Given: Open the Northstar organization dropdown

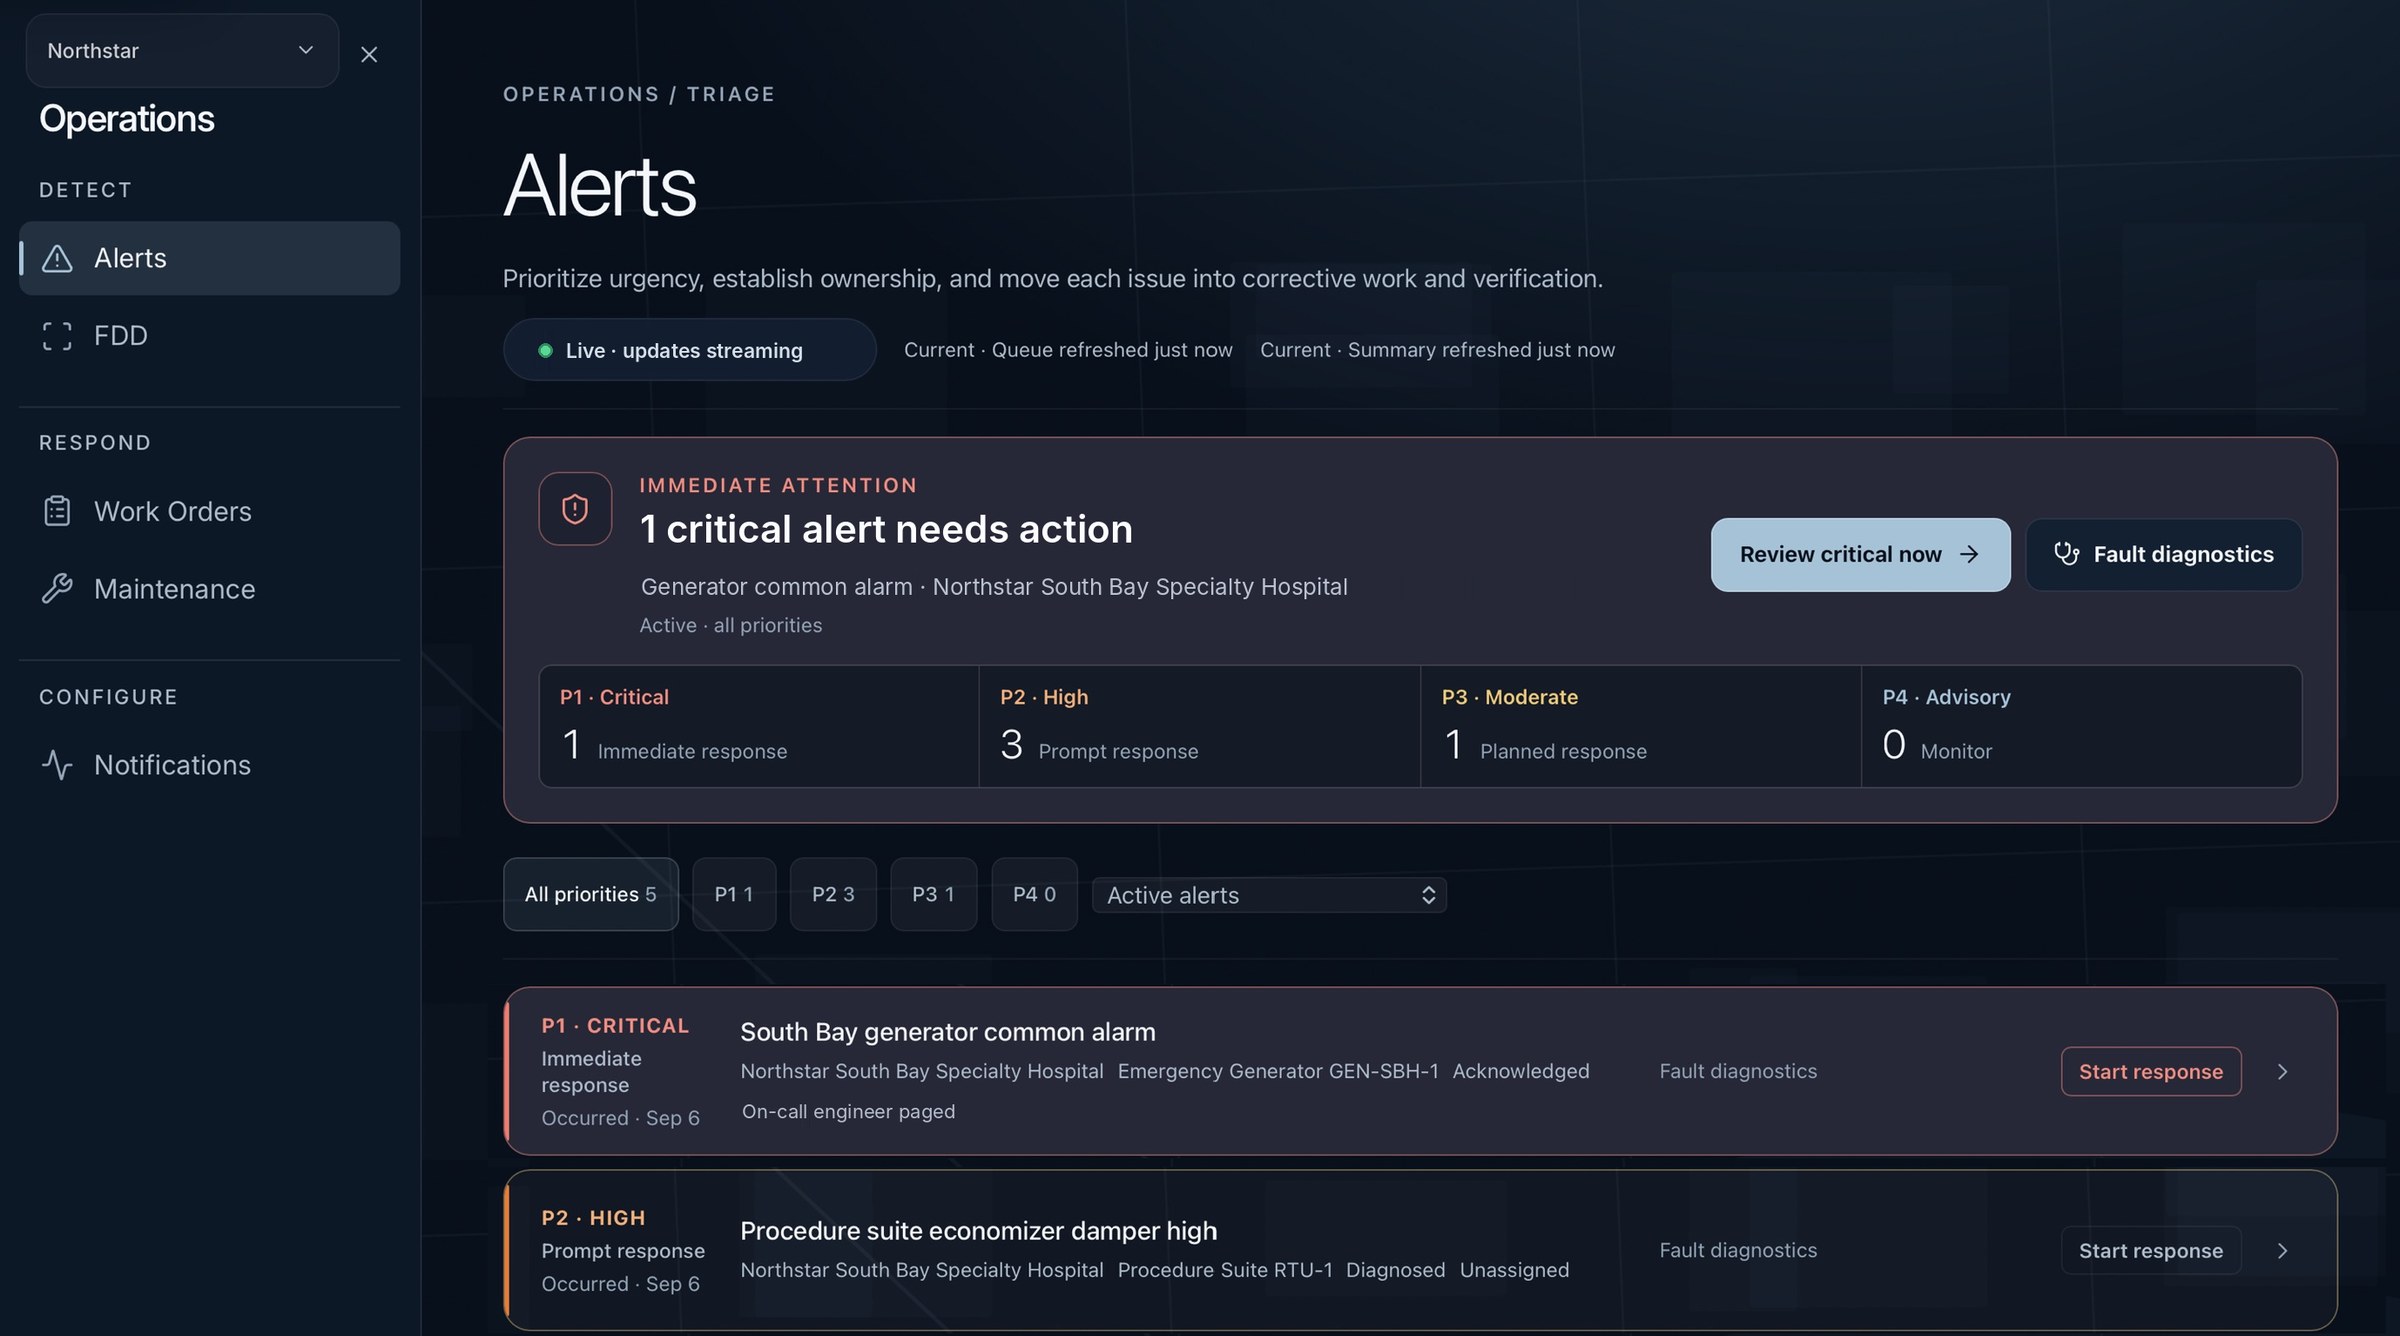Looking at the screenshot, I should pyautogui.click(x=182, y=51).
